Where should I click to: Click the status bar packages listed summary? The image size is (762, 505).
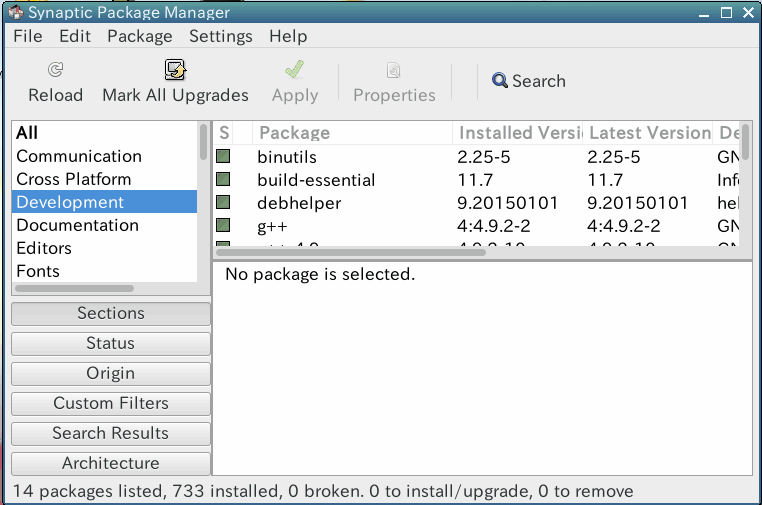tap(323, 491)
